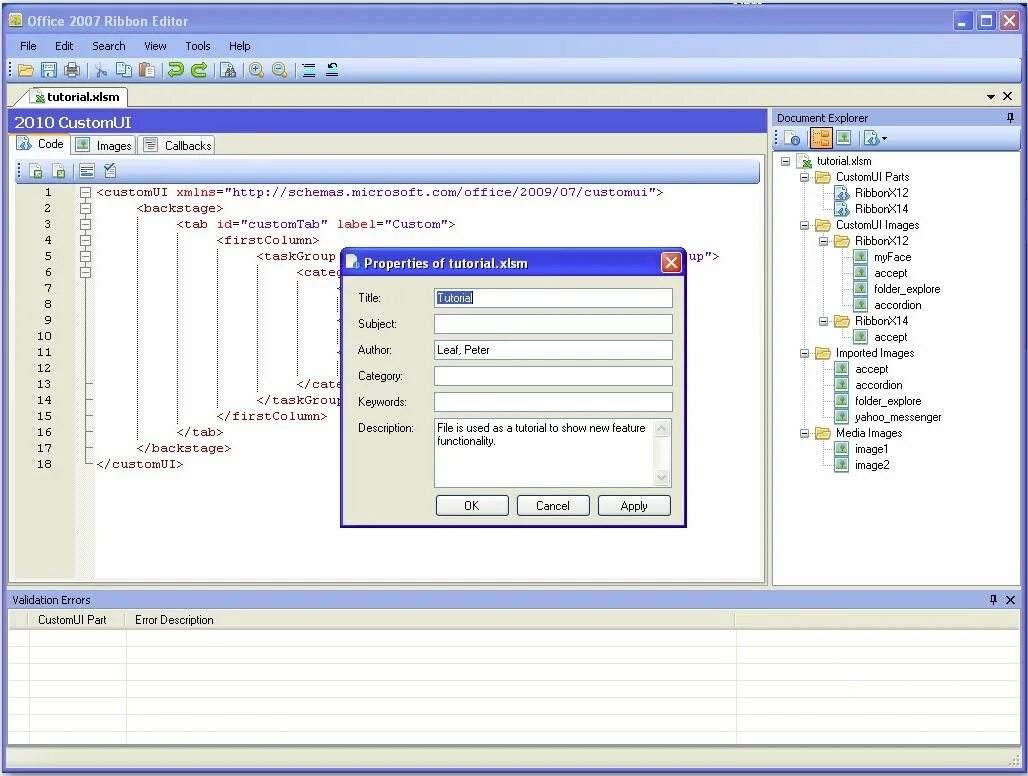Copy text with the Copy toolbar icon
Viewport: 1028px width, 776px height.
[123, 69]
